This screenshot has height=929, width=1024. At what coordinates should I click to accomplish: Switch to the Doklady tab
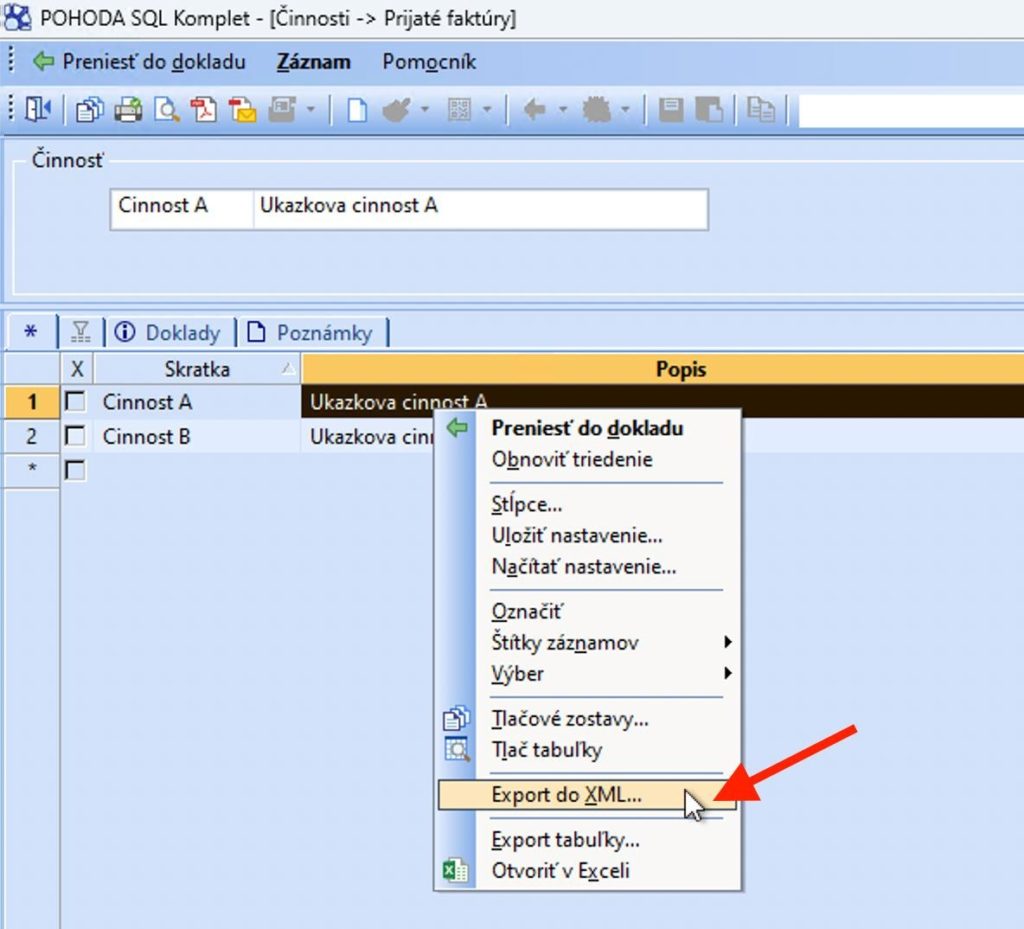coord(168,332)
